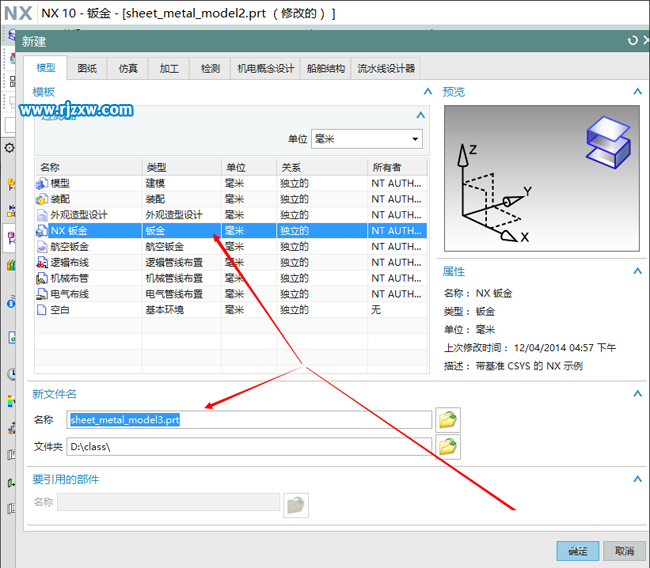Switch to the 机电概念设计 tab
Viewport: 650px width, 568px height.
(x=265, y=68)
